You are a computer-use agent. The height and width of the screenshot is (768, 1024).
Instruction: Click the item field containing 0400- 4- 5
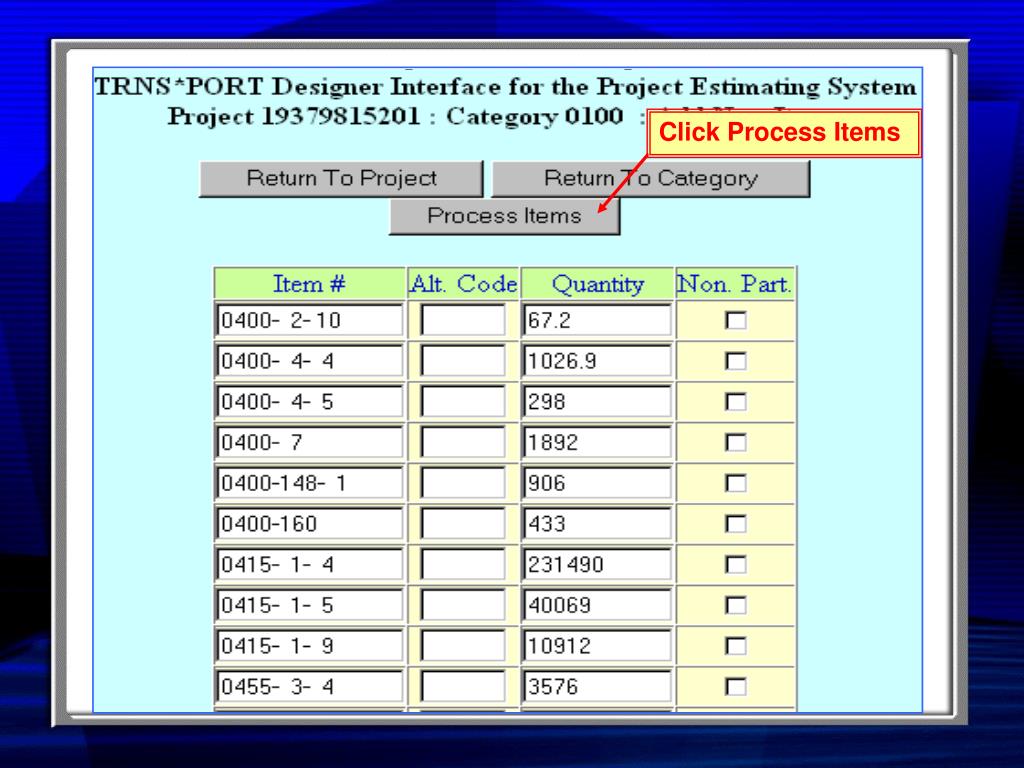tap(310, 401)
